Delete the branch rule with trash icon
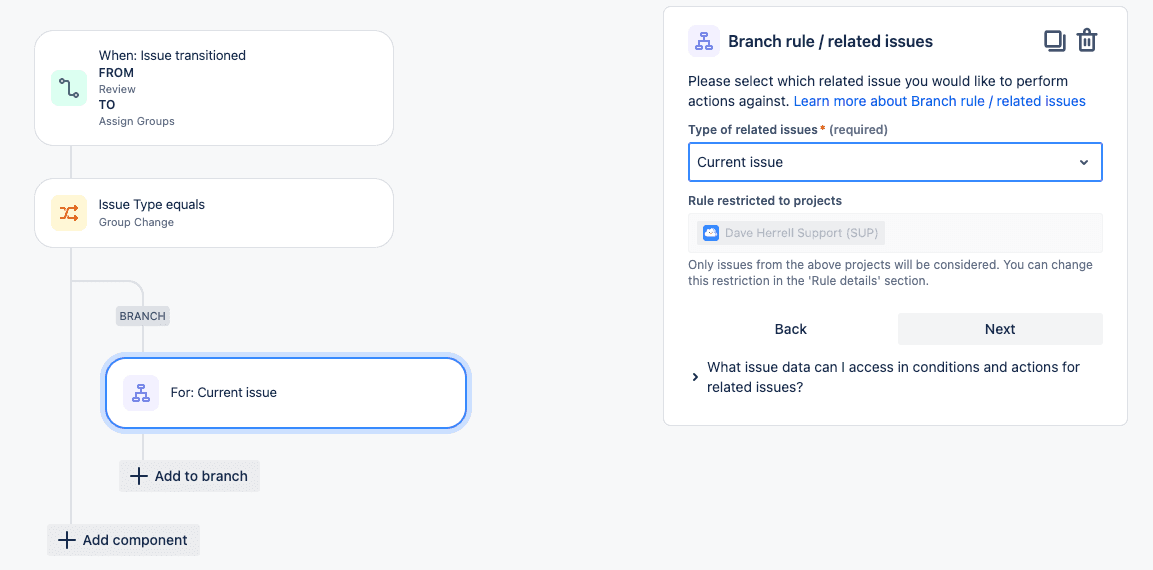Image resolution: width=1153 pixels, height=570 pixels. [1087, 40]
